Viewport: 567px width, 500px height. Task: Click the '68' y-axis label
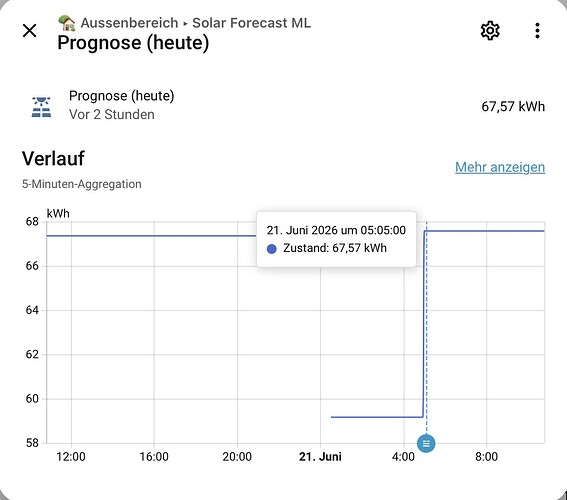32,222
